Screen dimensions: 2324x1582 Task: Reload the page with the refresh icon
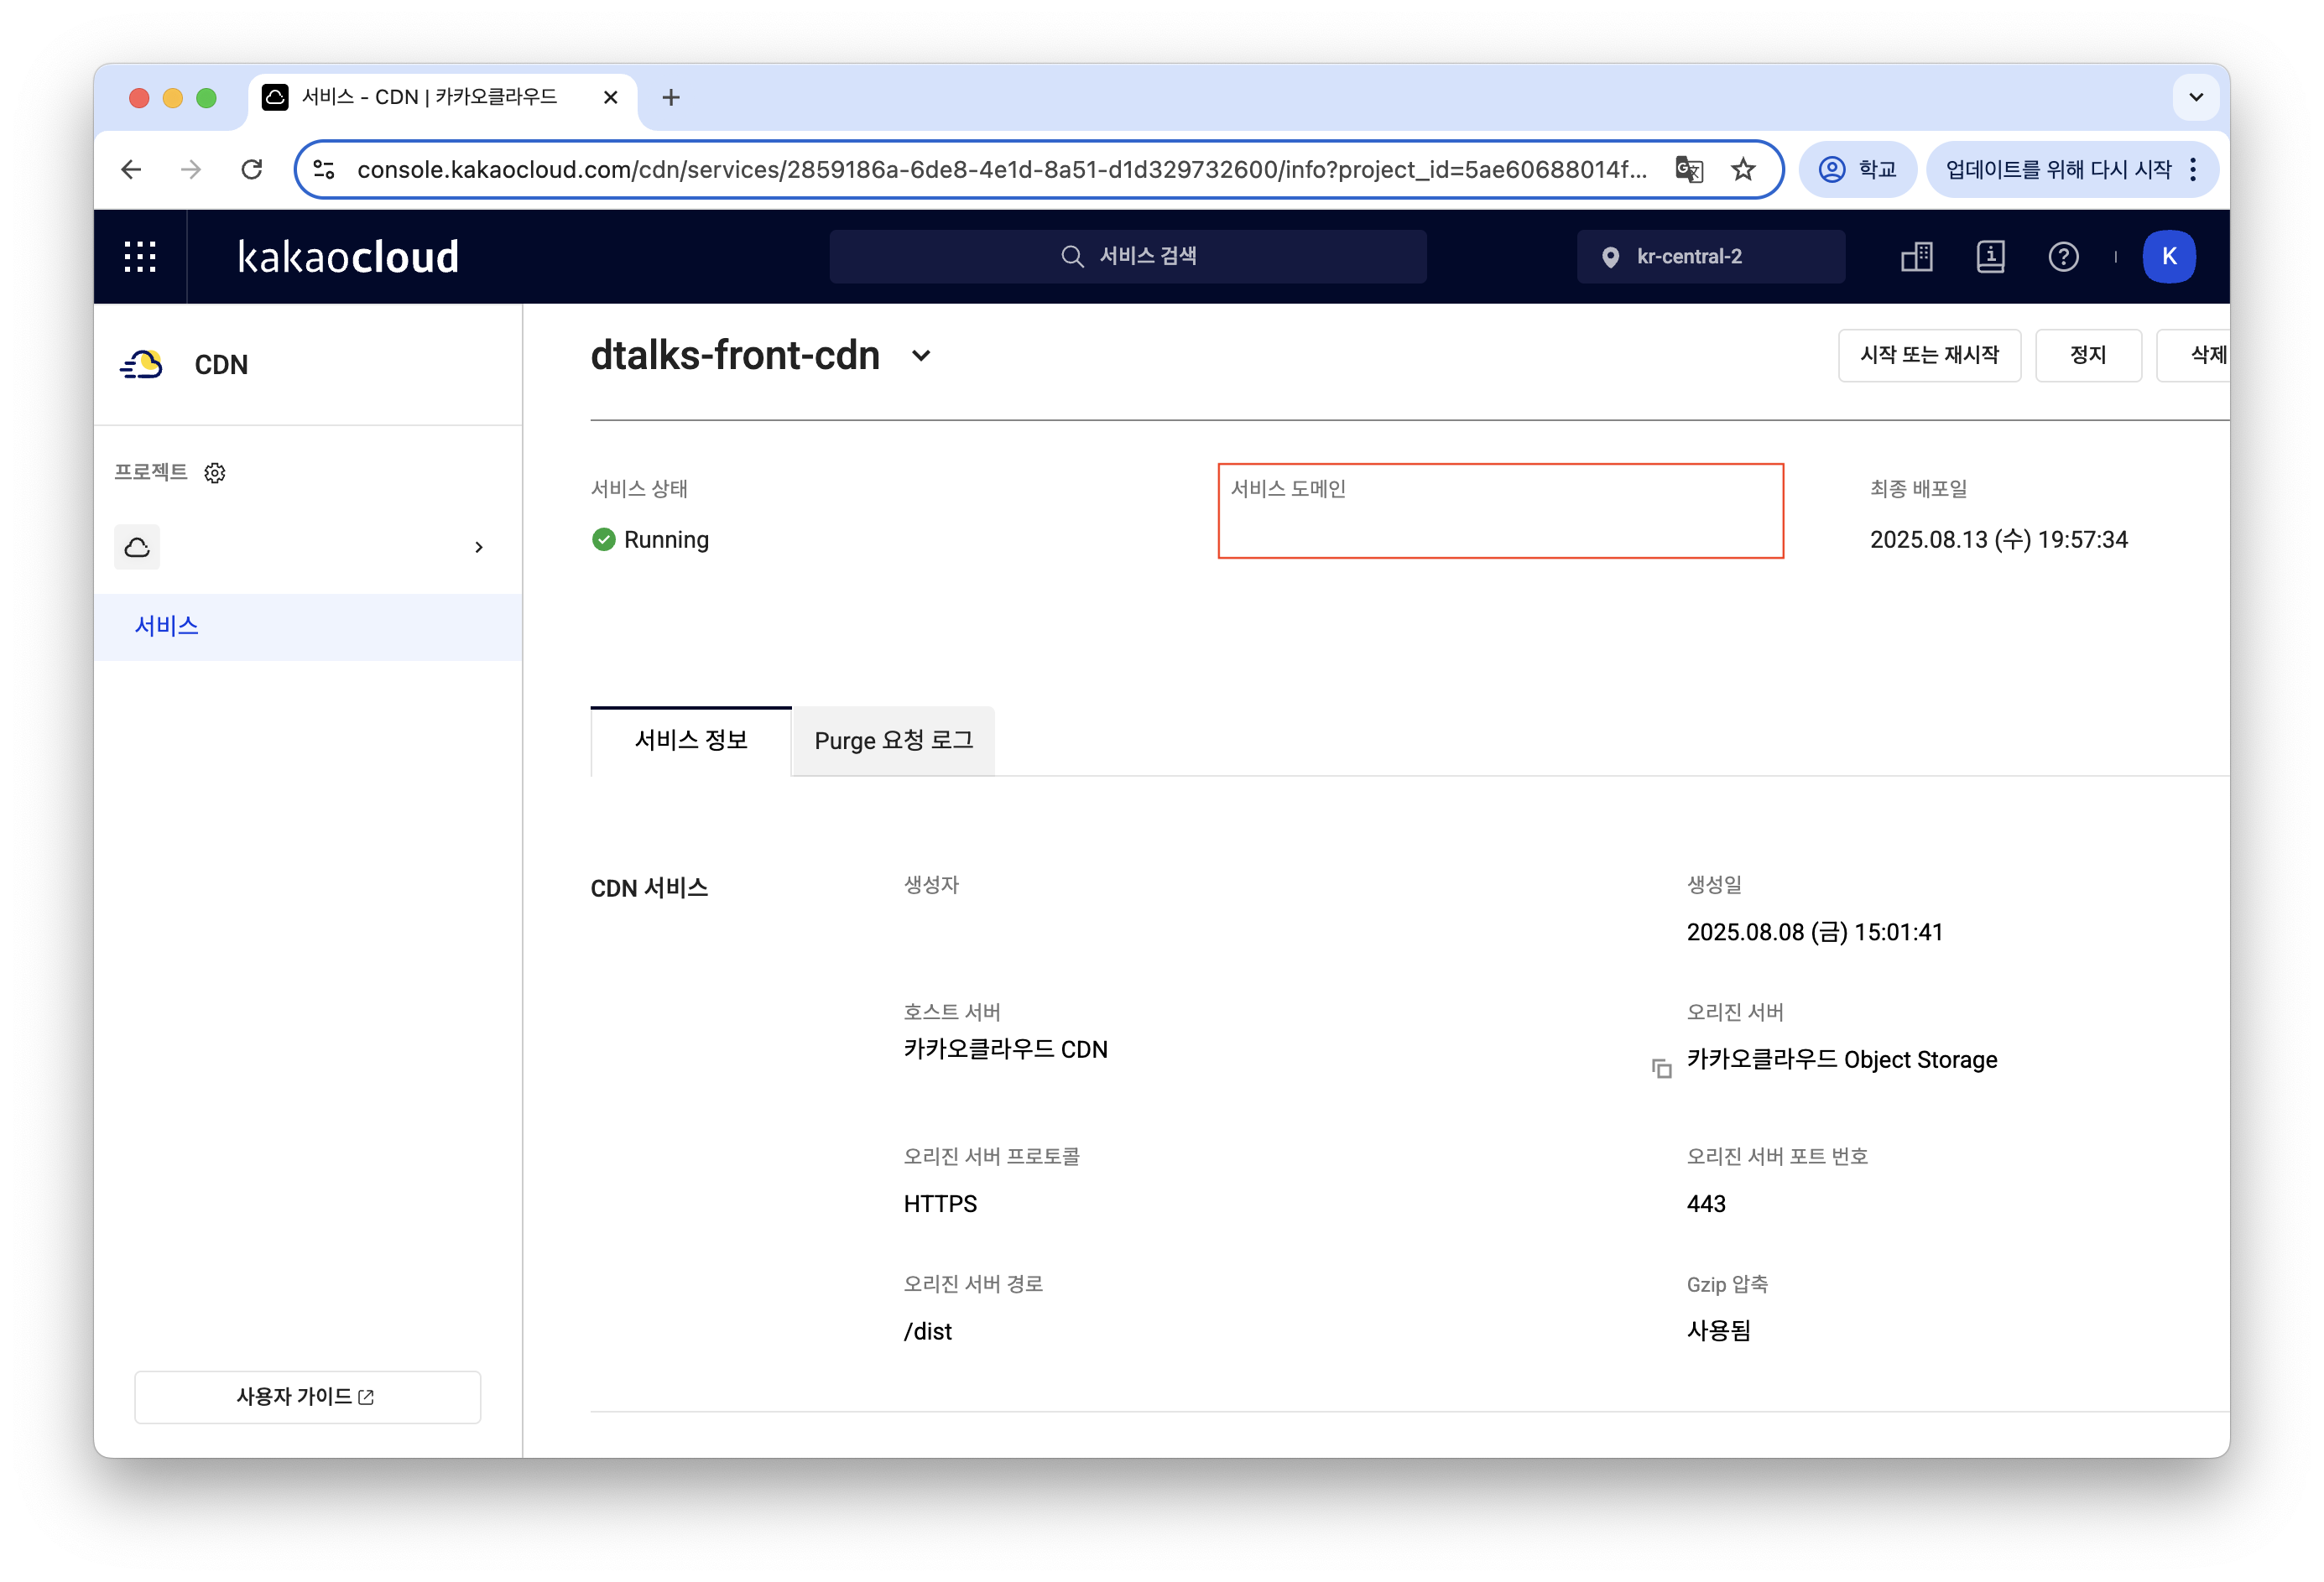pos(252,170)
